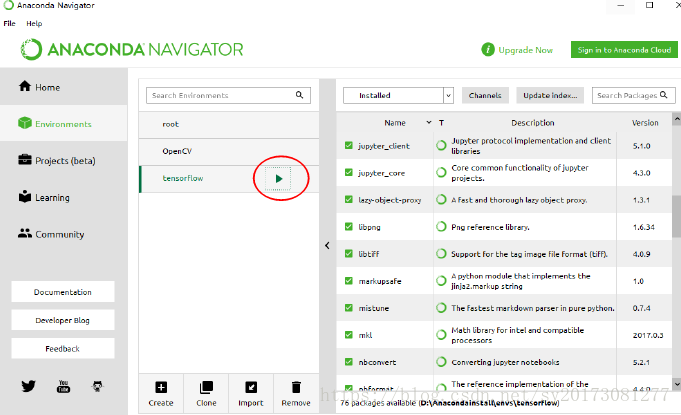Sort packages by Name column arrow

pyautogui.click(x=429, y=122)
